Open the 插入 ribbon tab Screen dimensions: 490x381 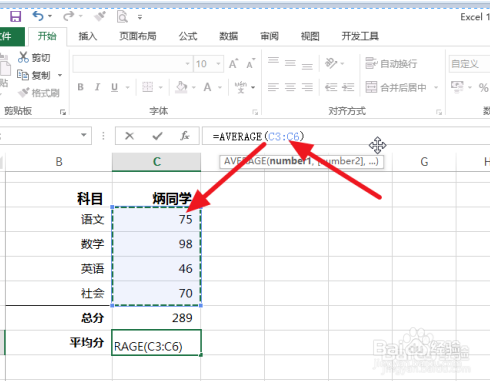88,36
